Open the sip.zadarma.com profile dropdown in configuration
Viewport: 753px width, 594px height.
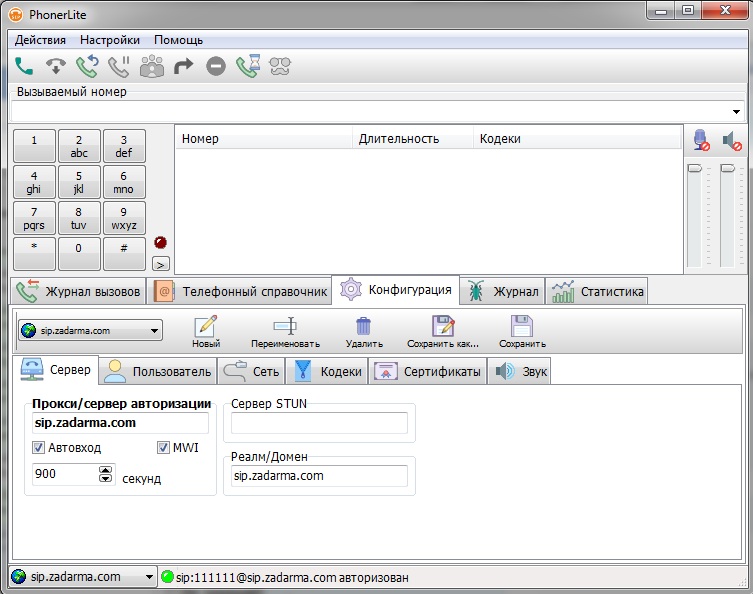pyautogui.click(x=90, y=330)
